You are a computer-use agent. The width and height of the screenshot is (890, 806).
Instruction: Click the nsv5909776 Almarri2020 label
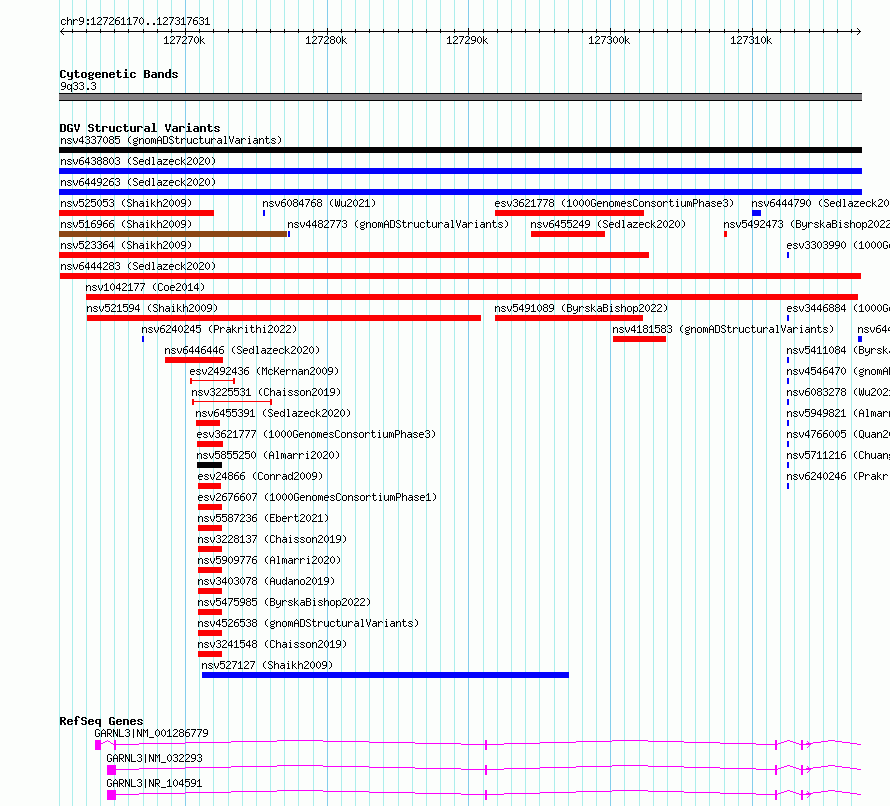(270, 560)
